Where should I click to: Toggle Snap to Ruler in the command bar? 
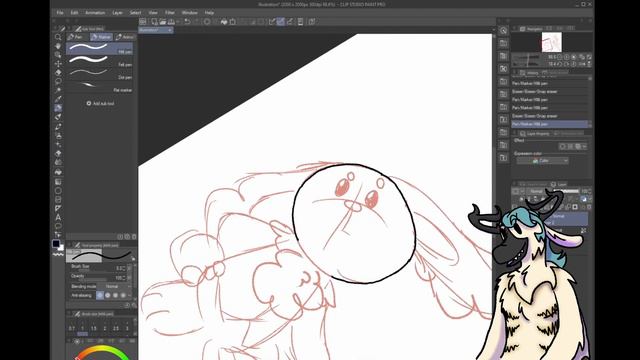point(272,22)
